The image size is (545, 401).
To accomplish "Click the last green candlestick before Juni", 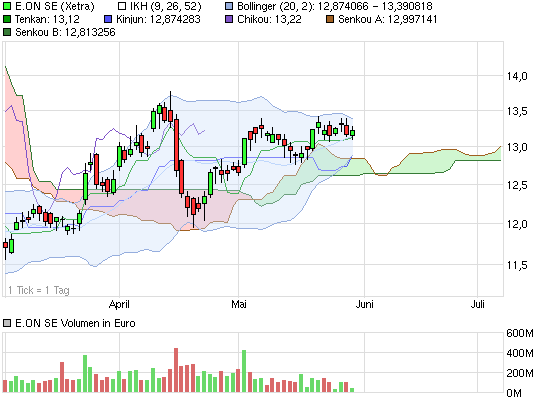I will (353, 133).
